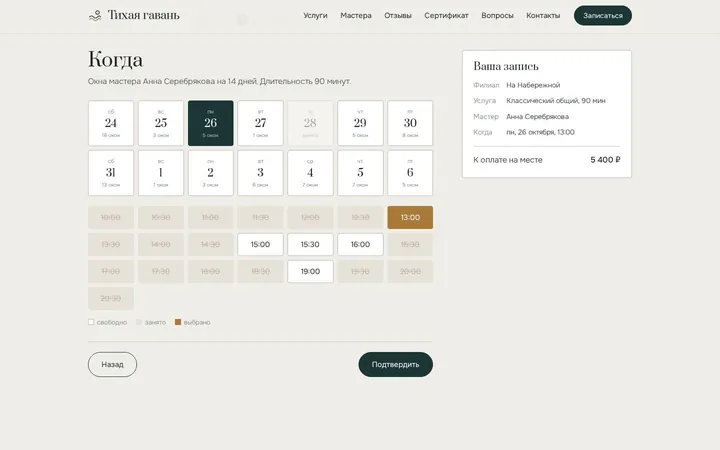The height and width of the screenshot is (450, 720).
Task: Choose Friday 30 date card
Action: 410,123
